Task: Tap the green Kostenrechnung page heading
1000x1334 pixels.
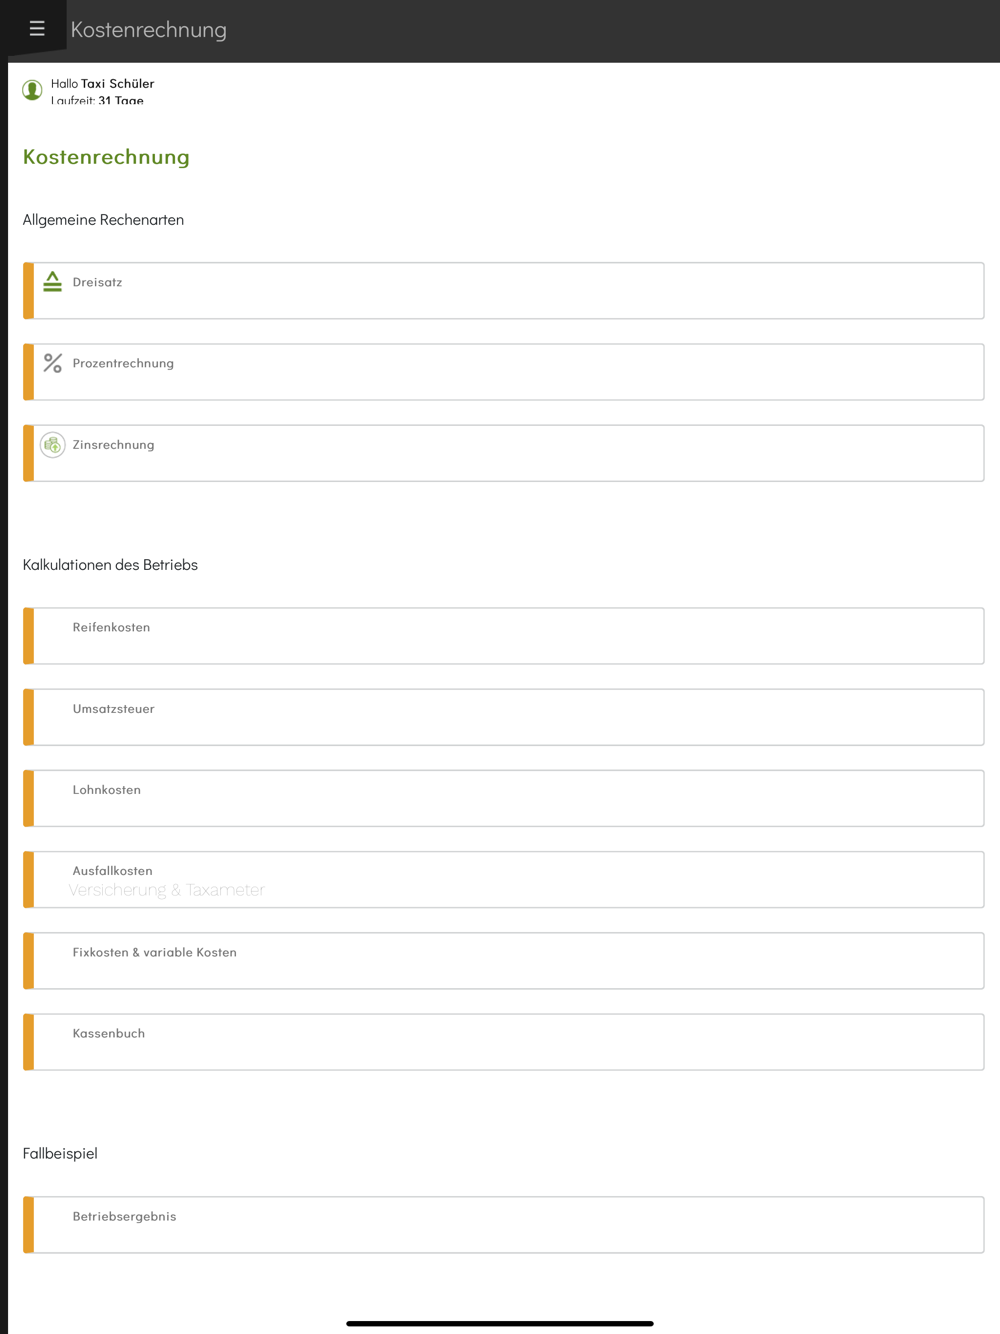Action: coord(106,157)
